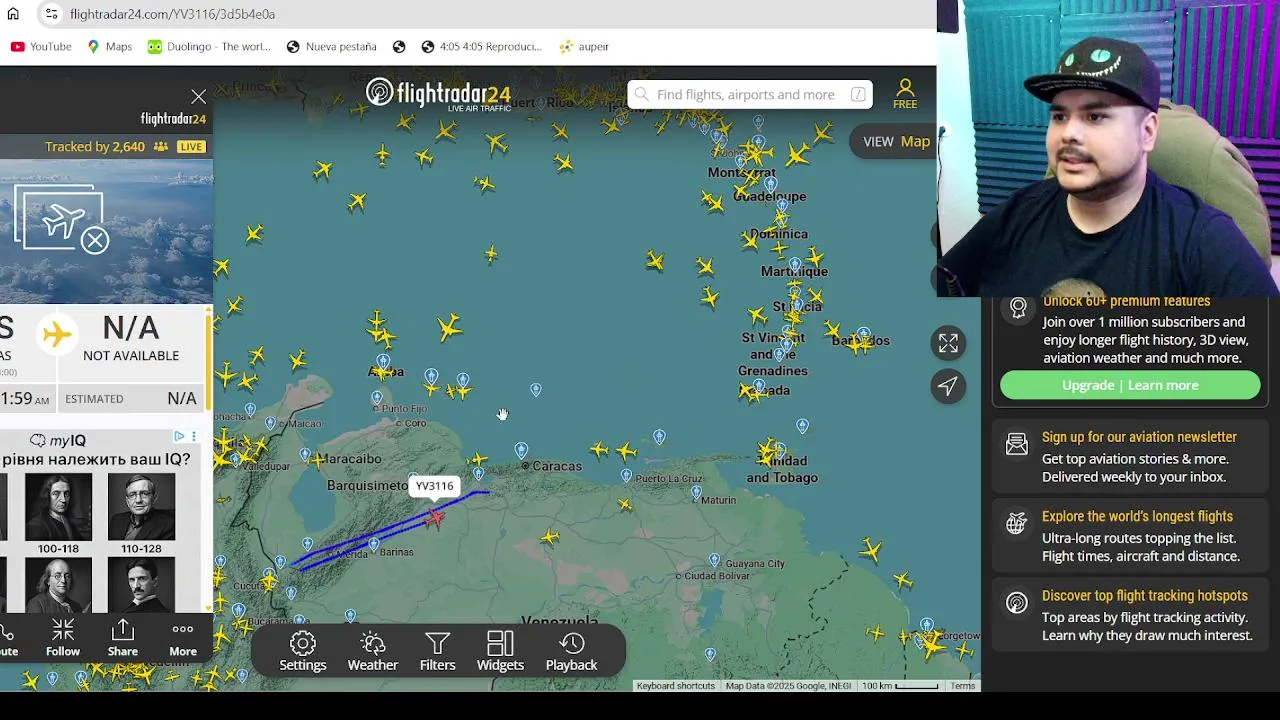Select the red YV3116 aircraft on map

point(434,517)
